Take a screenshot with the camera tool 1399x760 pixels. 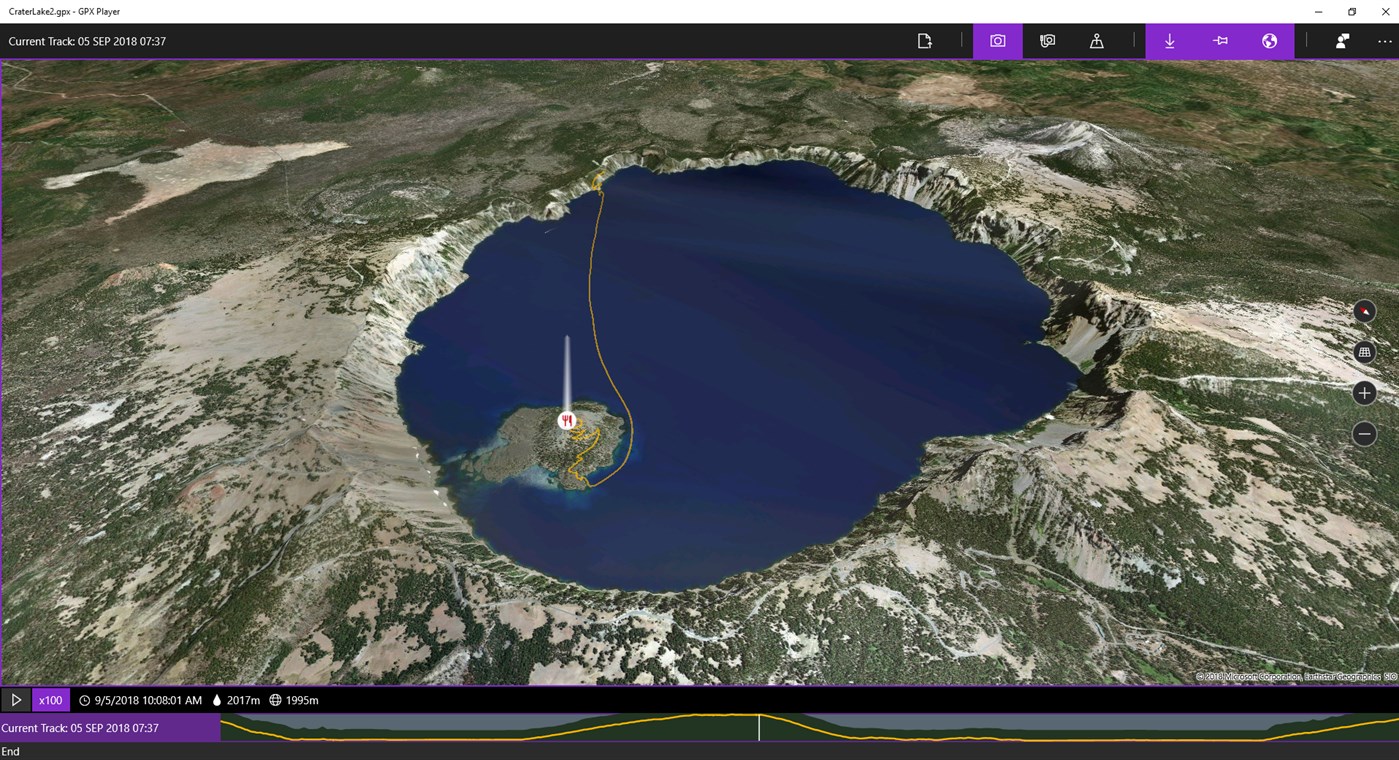tap(997, 40)
